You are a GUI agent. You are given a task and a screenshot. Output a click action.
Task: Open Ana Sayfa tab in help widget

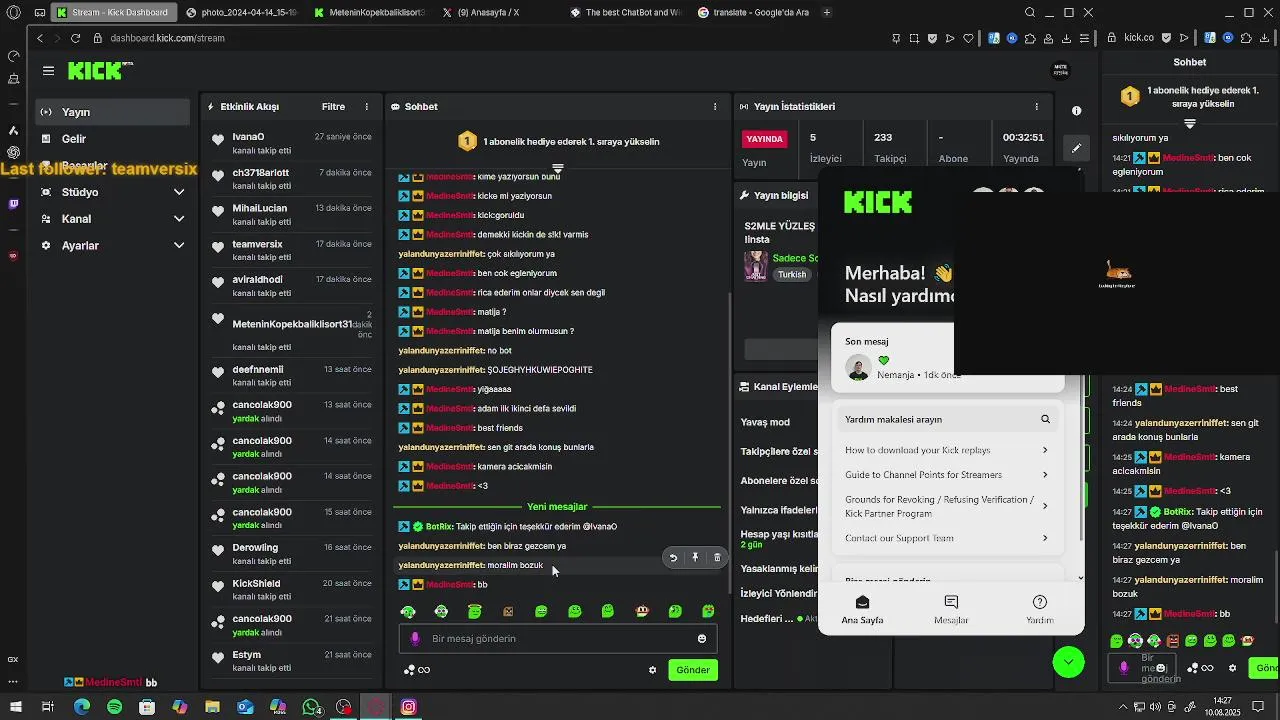[862, 609]
